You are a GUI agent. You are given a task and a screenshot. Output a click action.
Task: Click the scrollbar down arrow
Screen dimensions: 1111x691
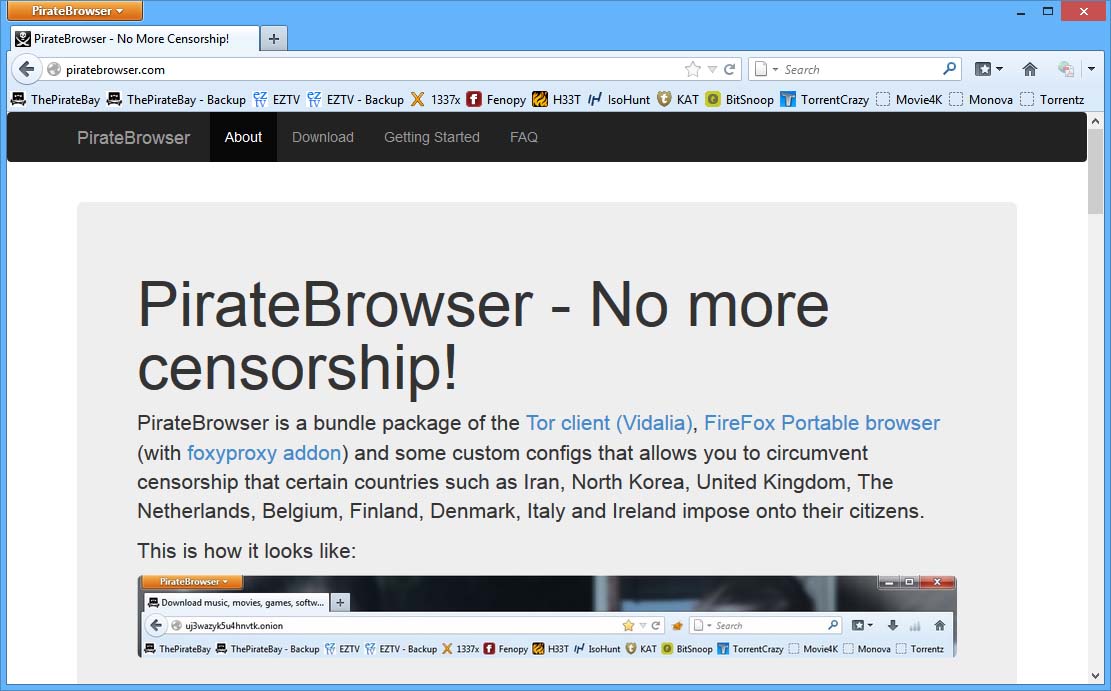[x=1095, y=676]
